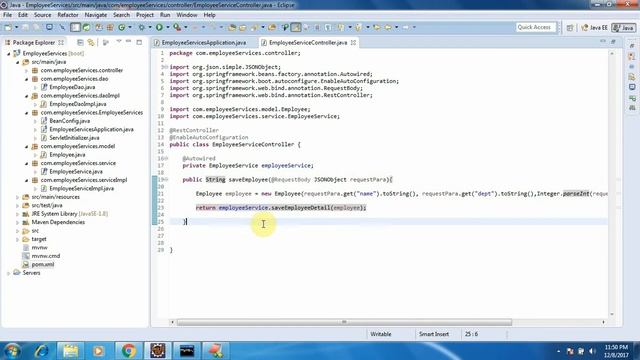The width and height of the screenshot is (640, 360).
Task: Open the Run dropdown arrow
Action: pyautogui.click(x=167, y=27)
